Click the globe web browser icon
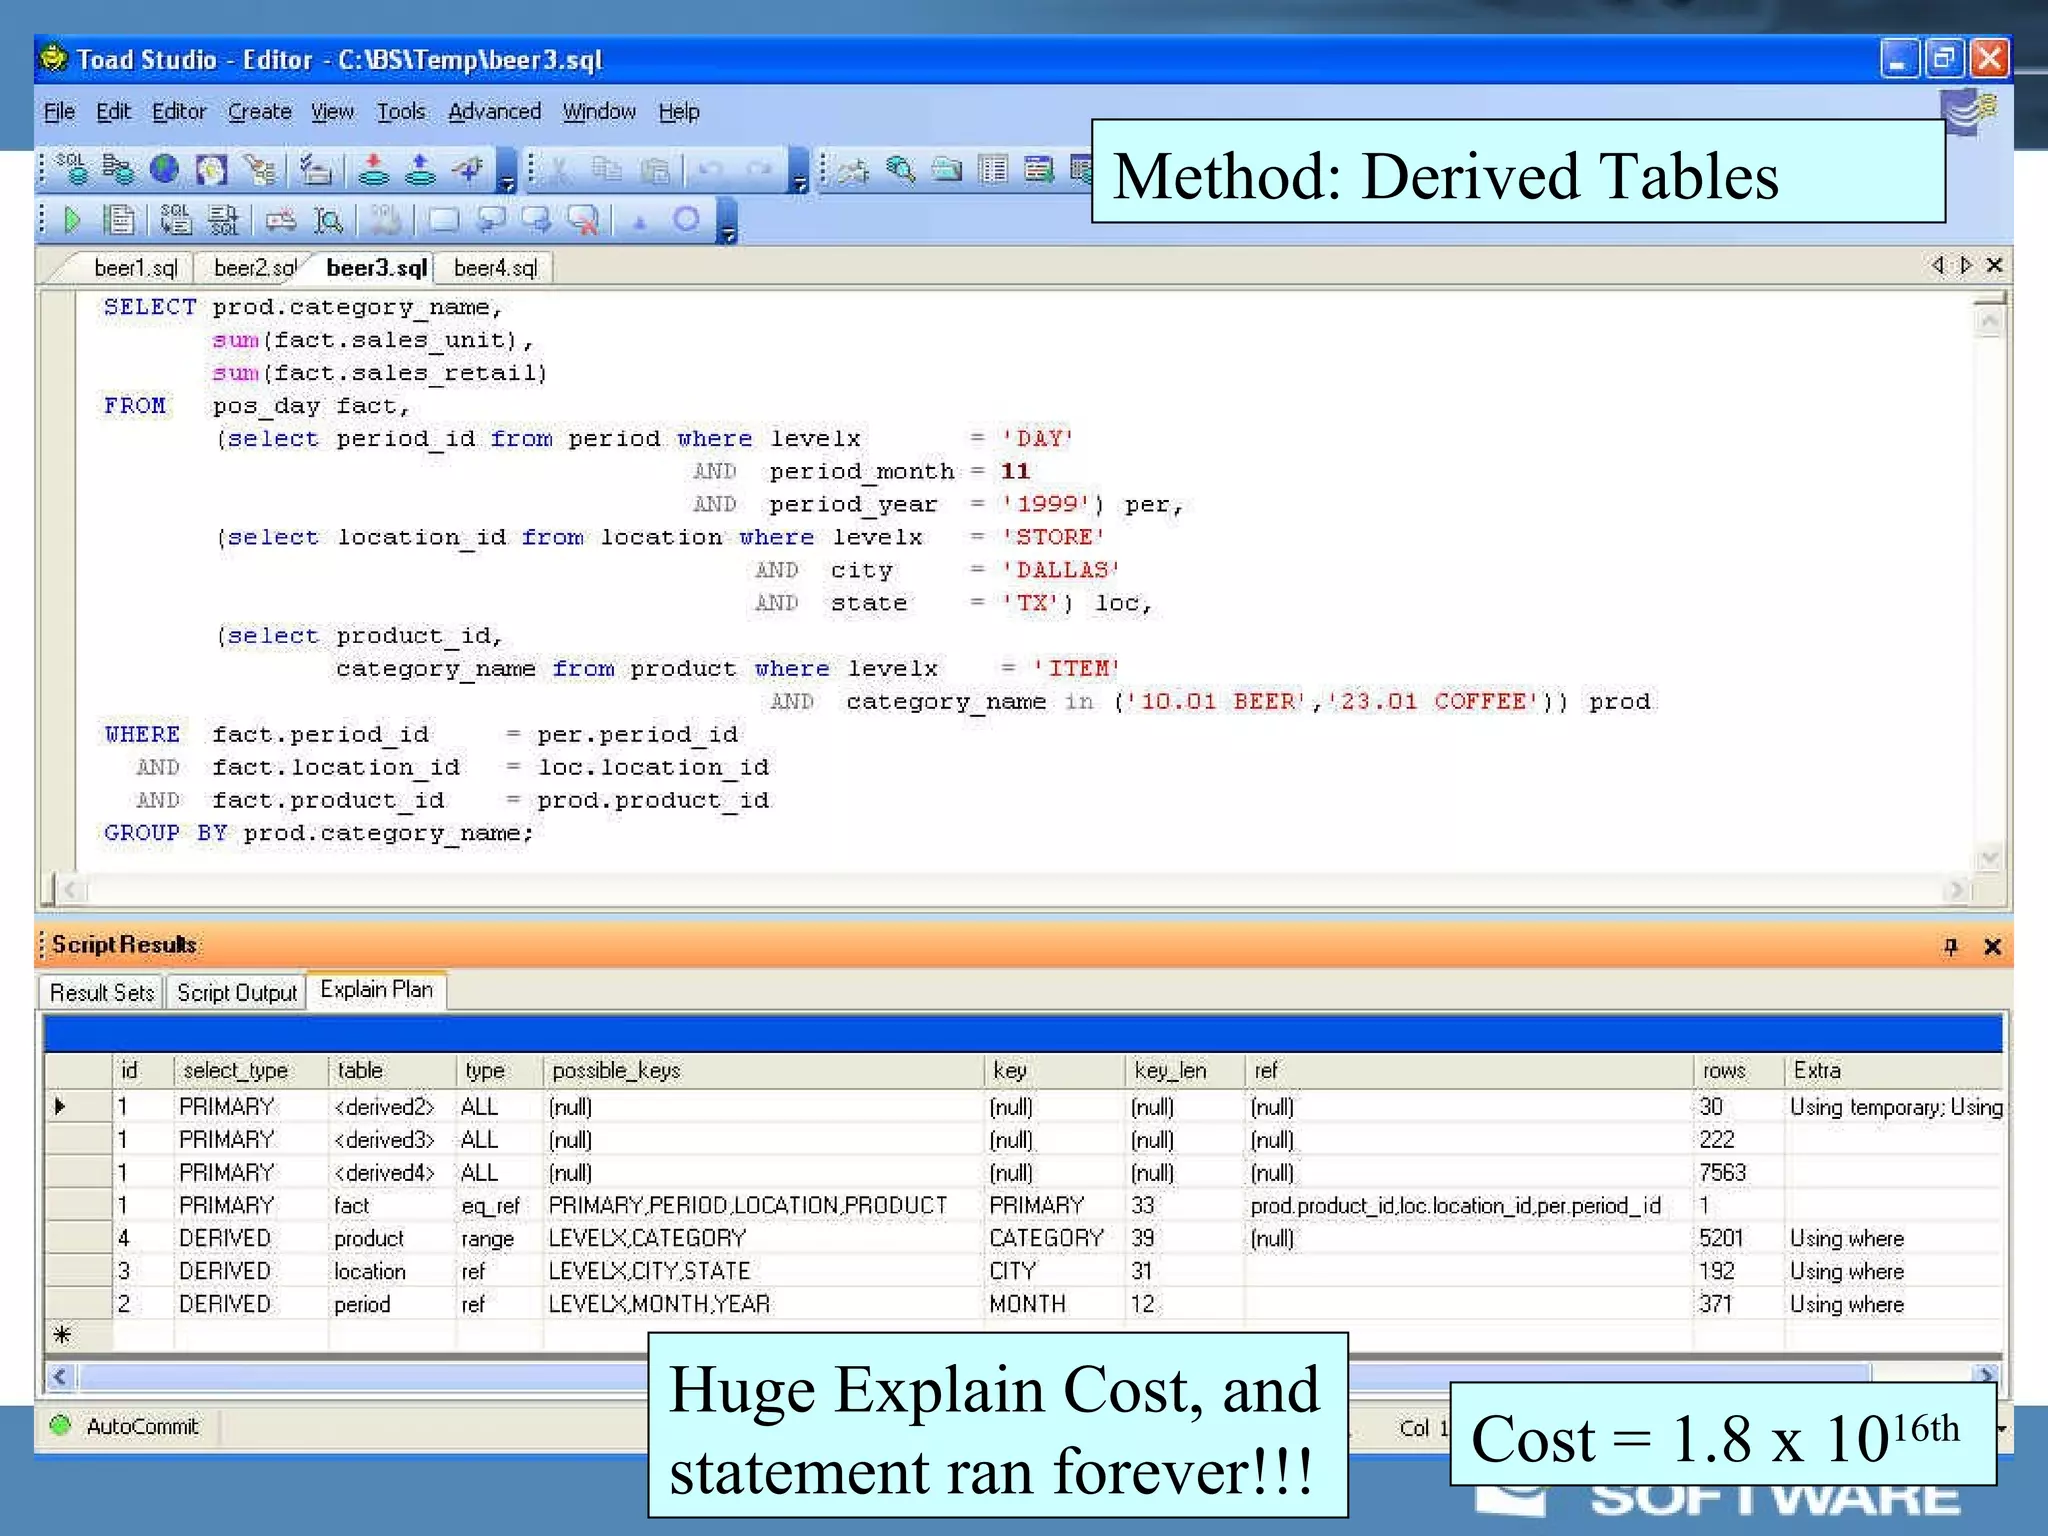Viewport: 2048px width, 1536px height. [x=164, y=169]
